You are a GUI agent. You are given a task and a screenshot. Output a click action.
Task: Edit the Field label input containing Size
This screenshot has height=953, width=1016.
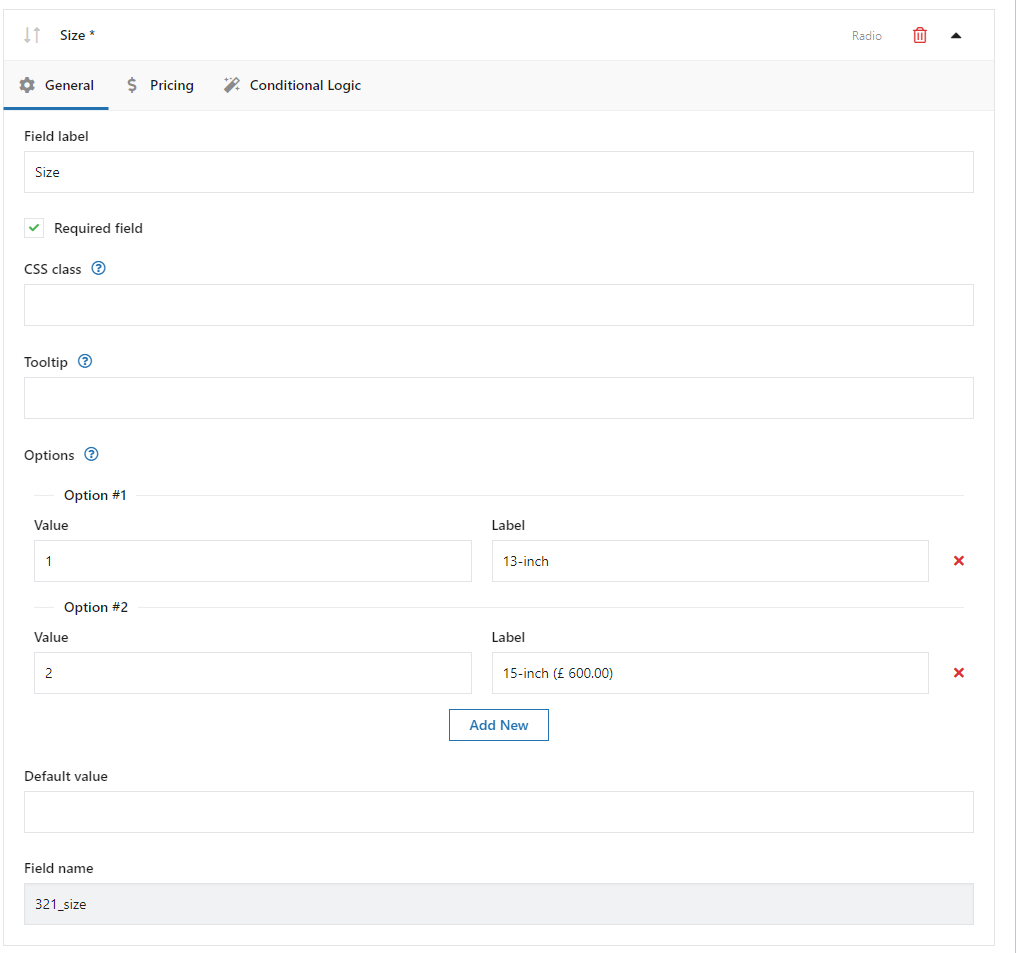click(x=498, y=172)
